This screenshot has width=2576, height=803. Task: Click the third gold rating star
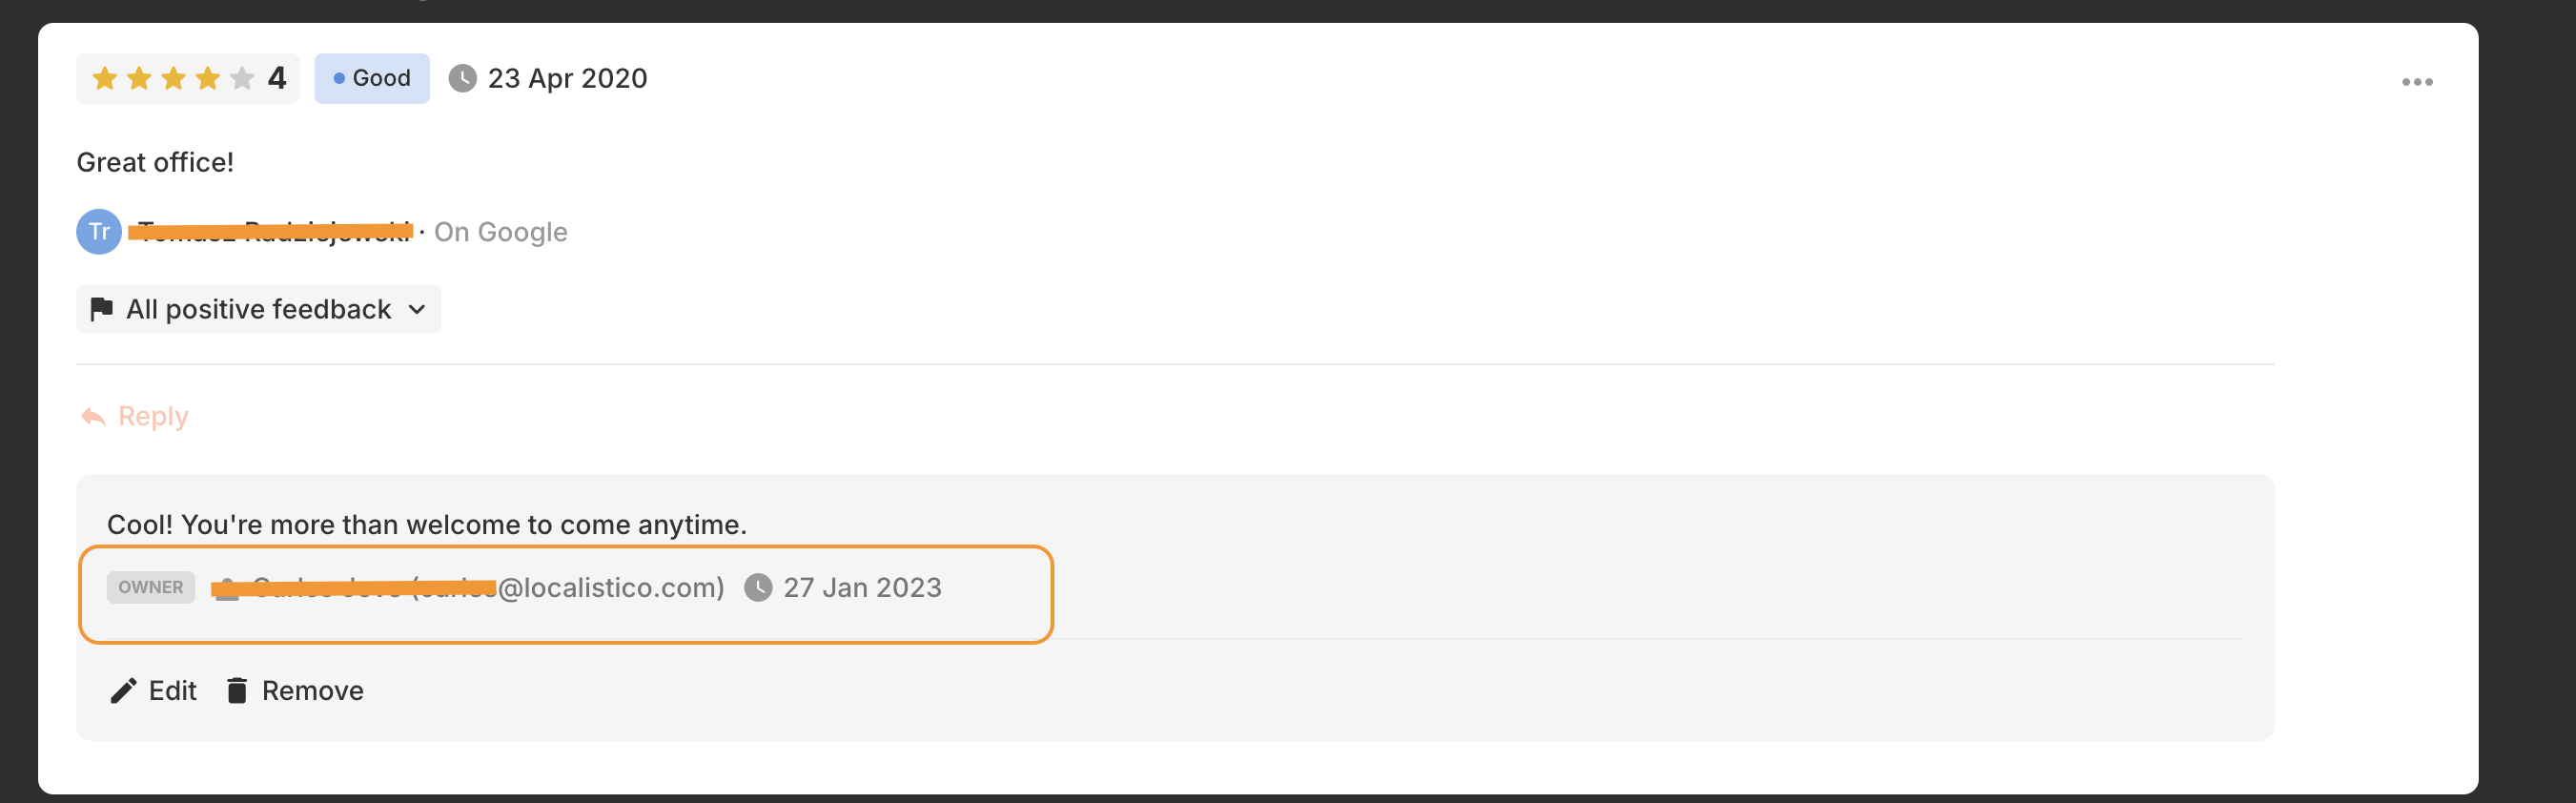click(x=174, y=78)
